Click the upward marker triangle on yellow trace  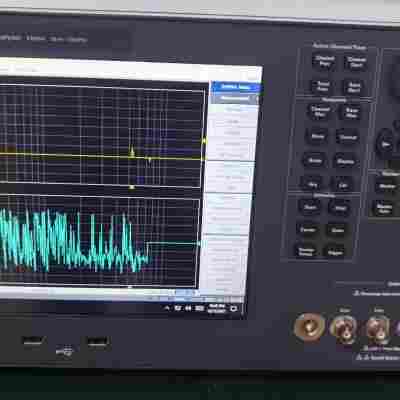132,153
